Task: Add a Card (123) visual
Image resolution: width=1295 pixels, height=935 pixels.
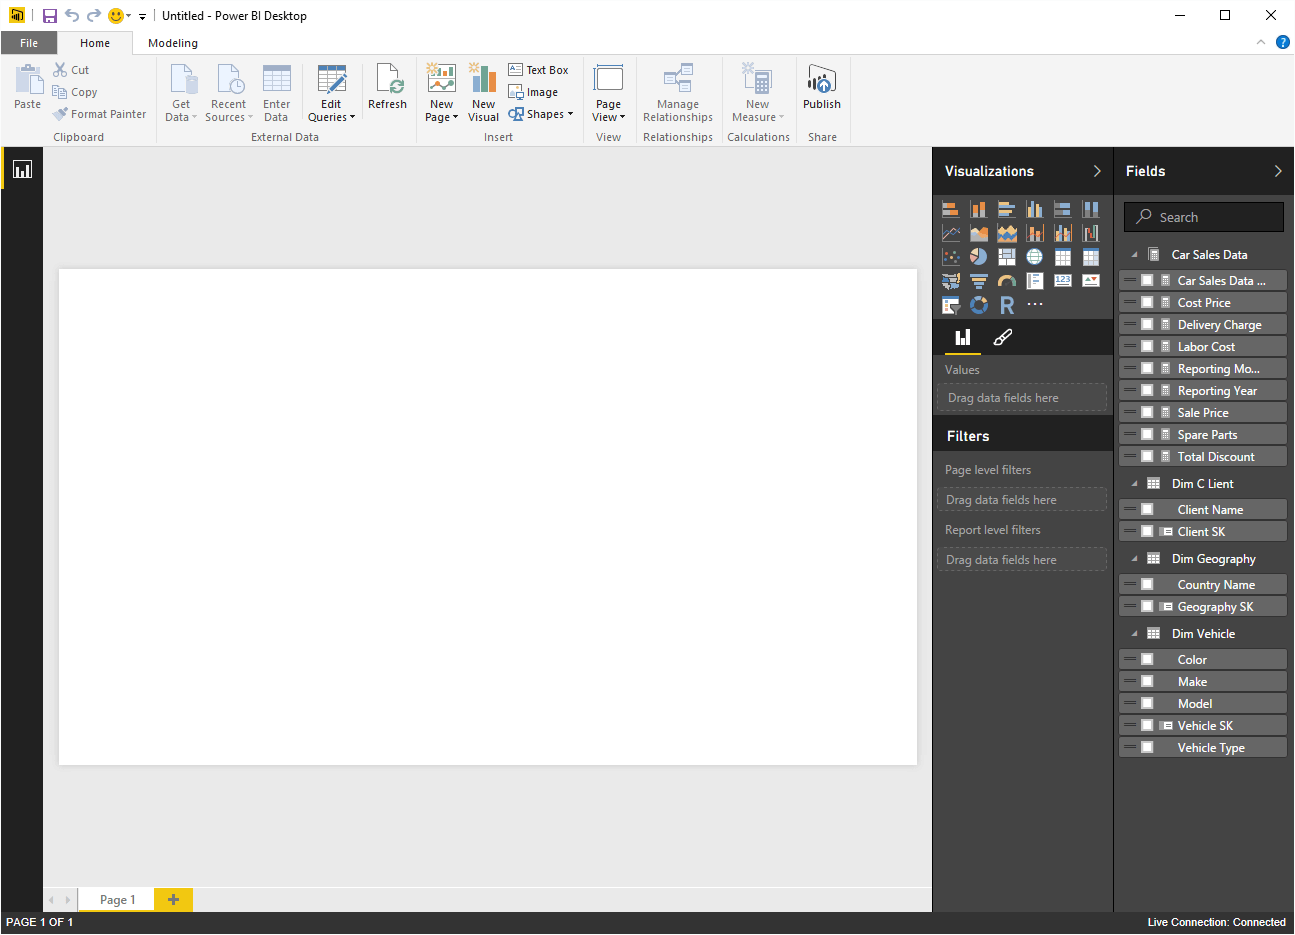Action: point(1063,281)
